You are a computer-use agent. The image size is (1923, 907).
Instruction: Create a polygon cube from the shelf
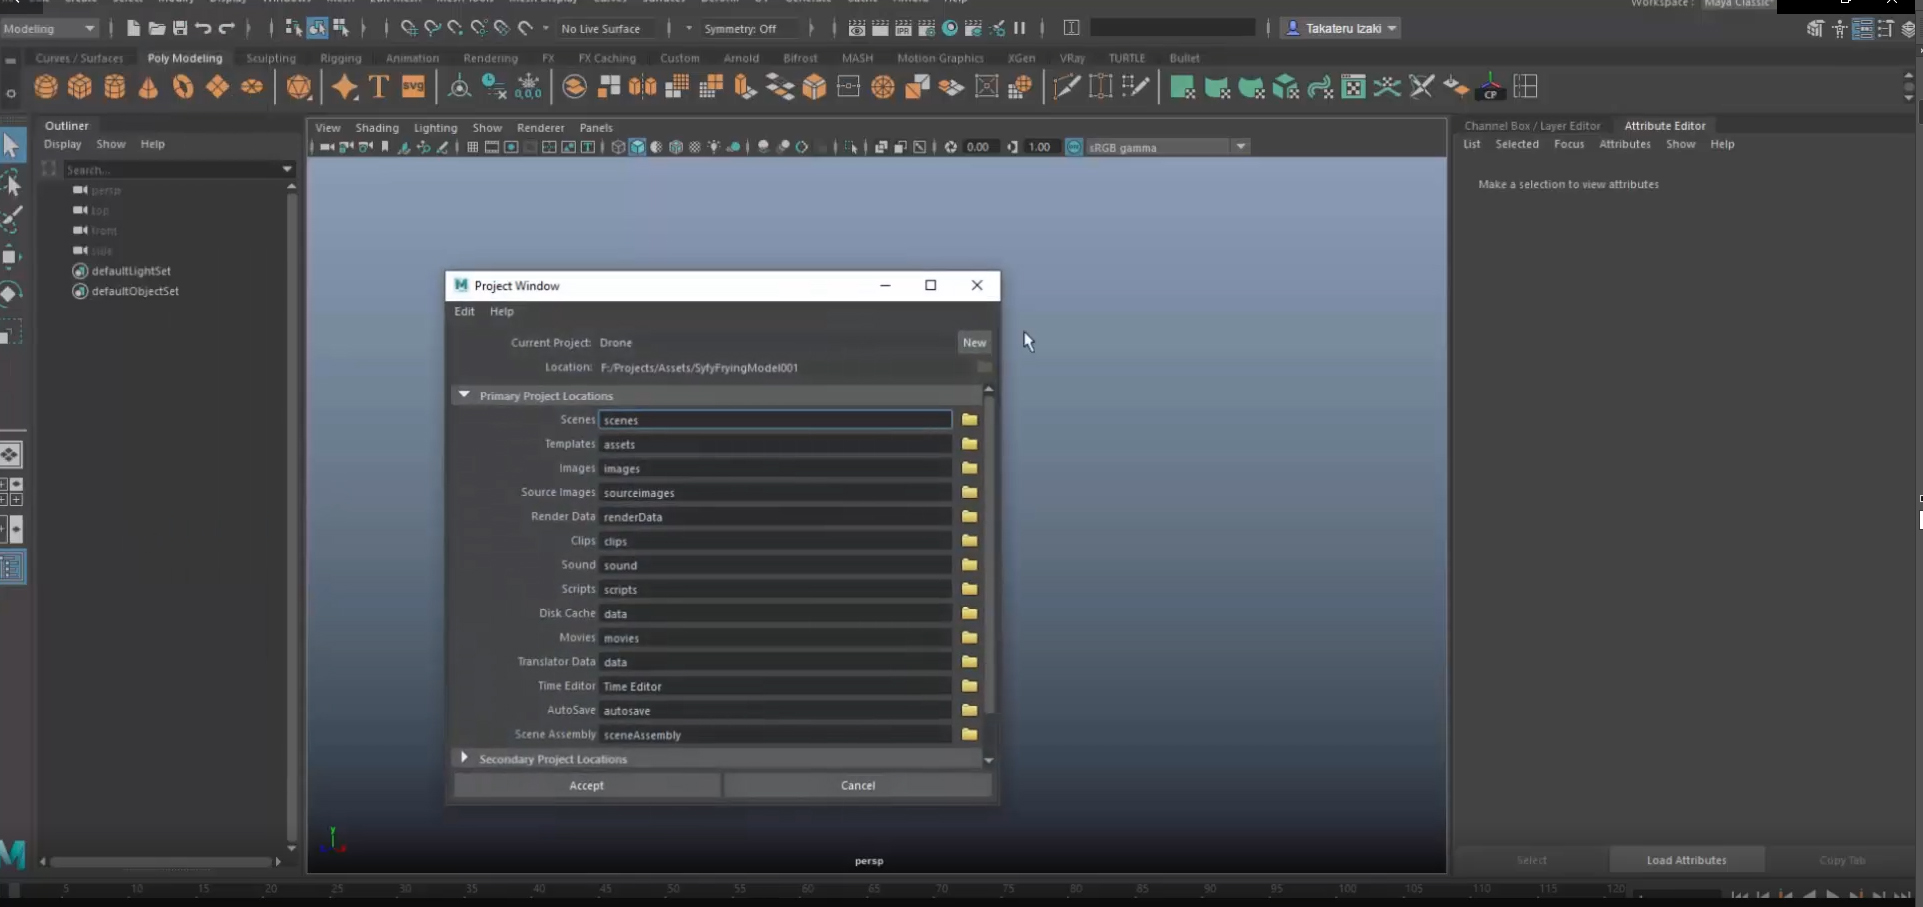click(79, 87)
